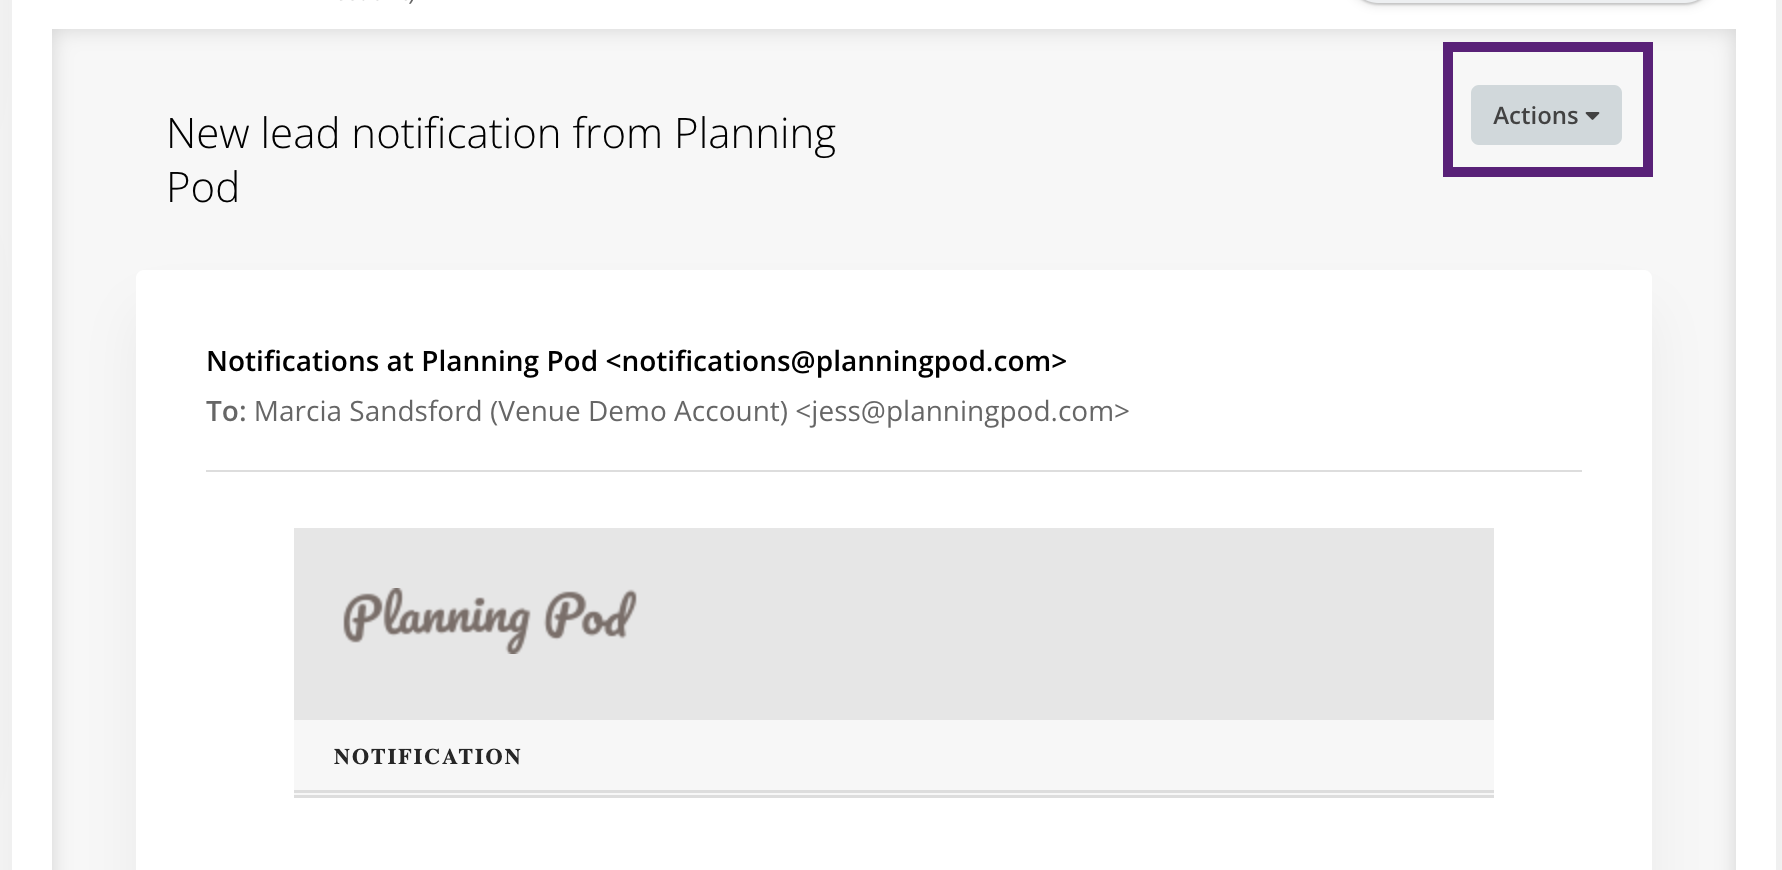This screenshot has width=1782, height=870.
Task: Click the double rule beneath NOTIFICATION
Action: point(894,794)
